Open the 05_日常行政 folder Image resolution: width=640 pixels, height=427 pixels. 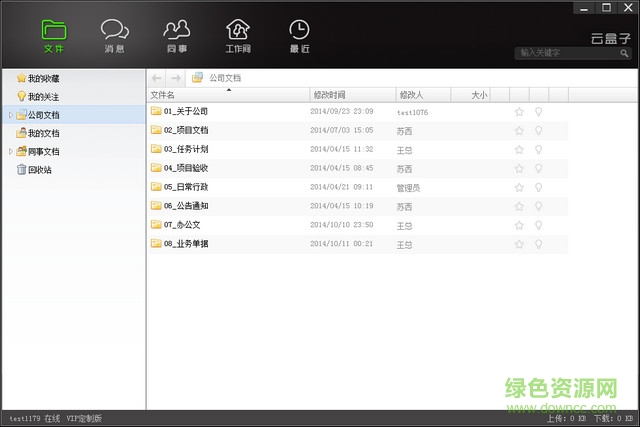coord(185,187)
